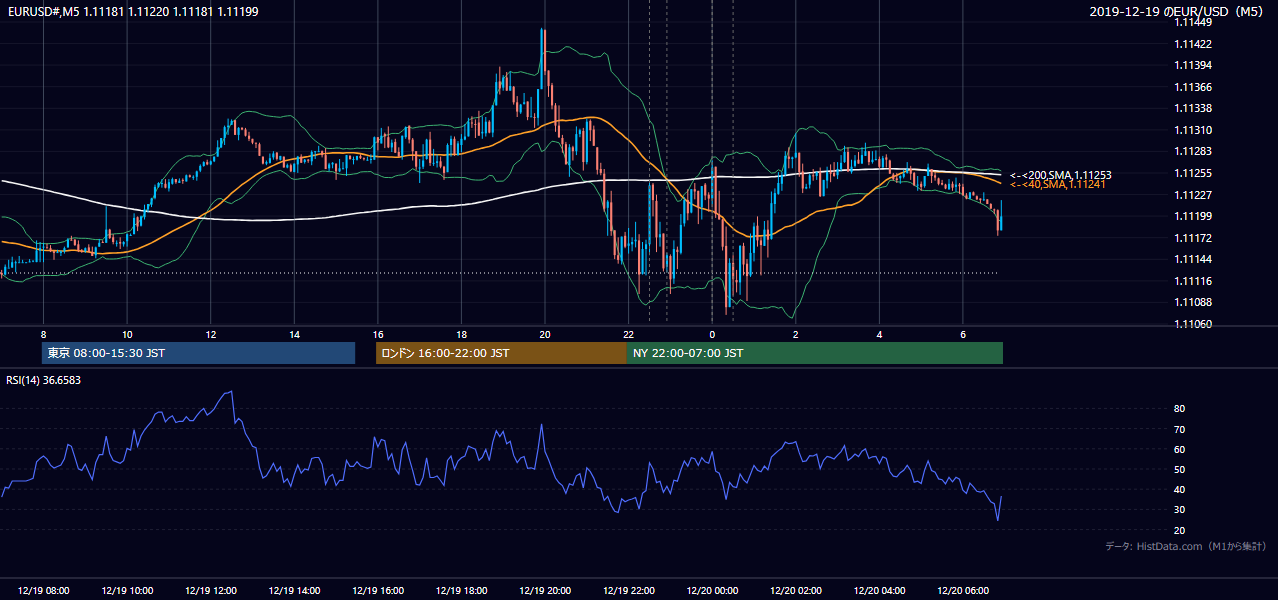Screen dimensions: 1278x600
Task: Select the 200 SMA 1.11253 label
Action: pyautogui.click(x=1061, y=175)
